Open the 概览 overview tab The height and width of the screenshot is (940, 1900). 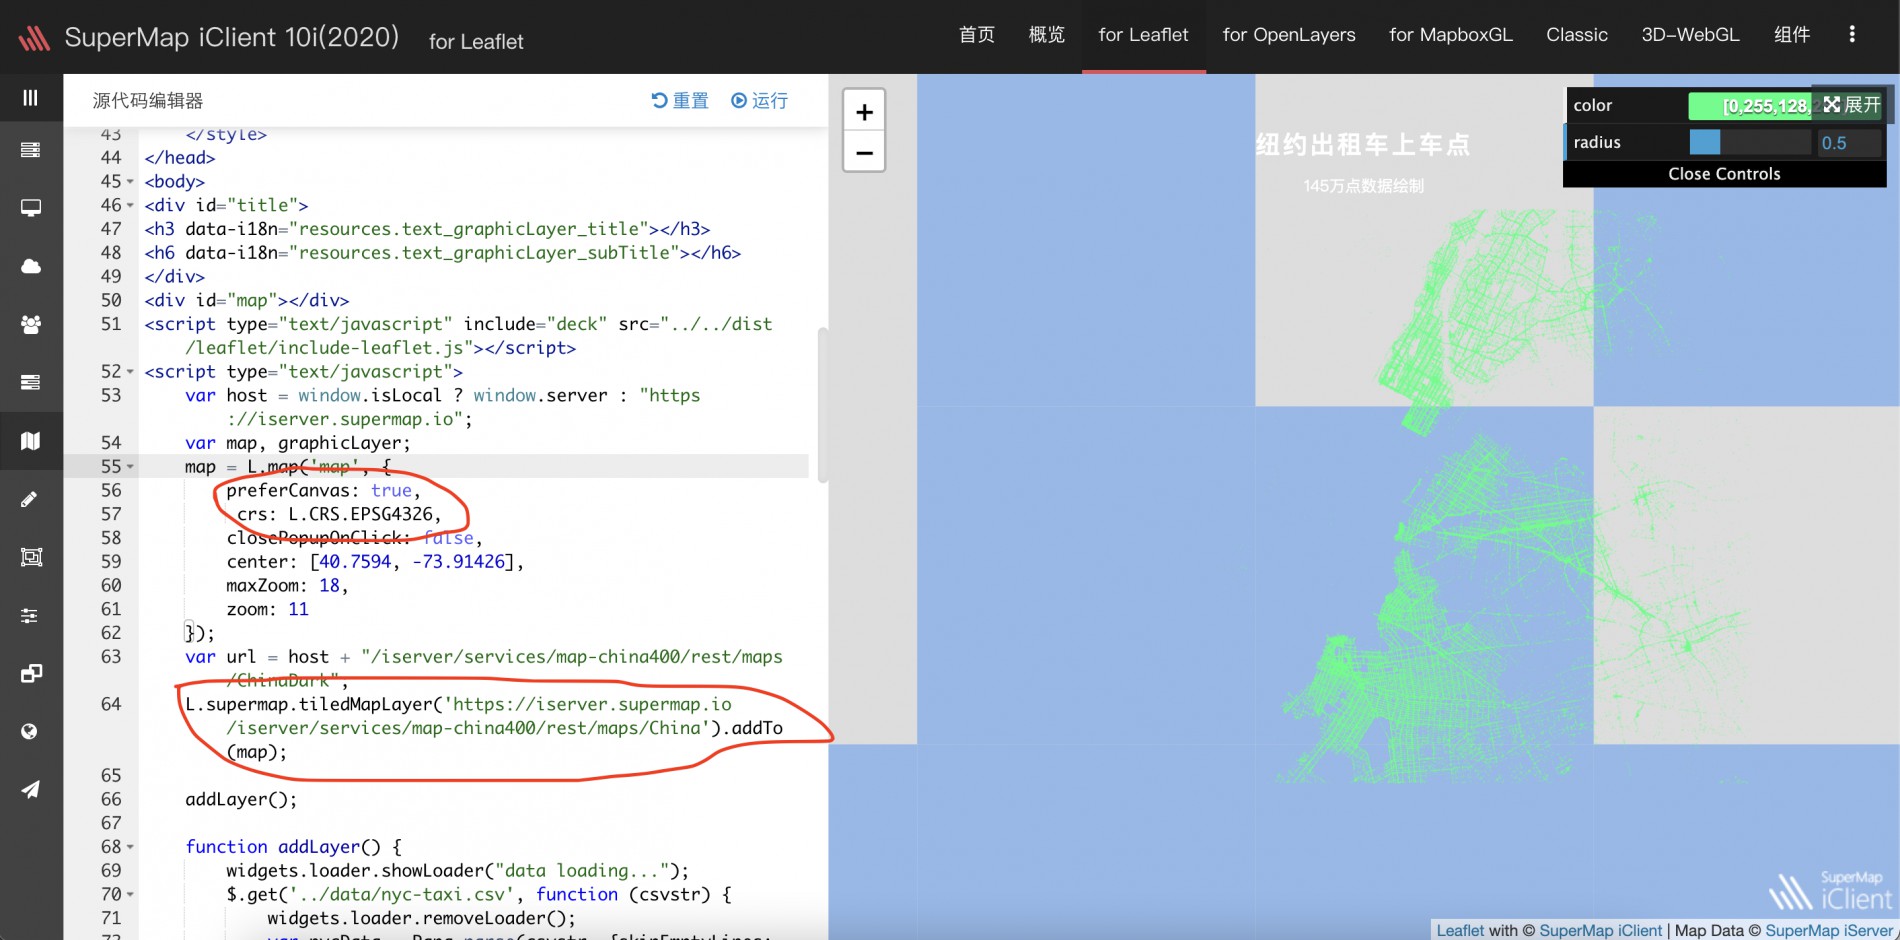click(1046, 35)
